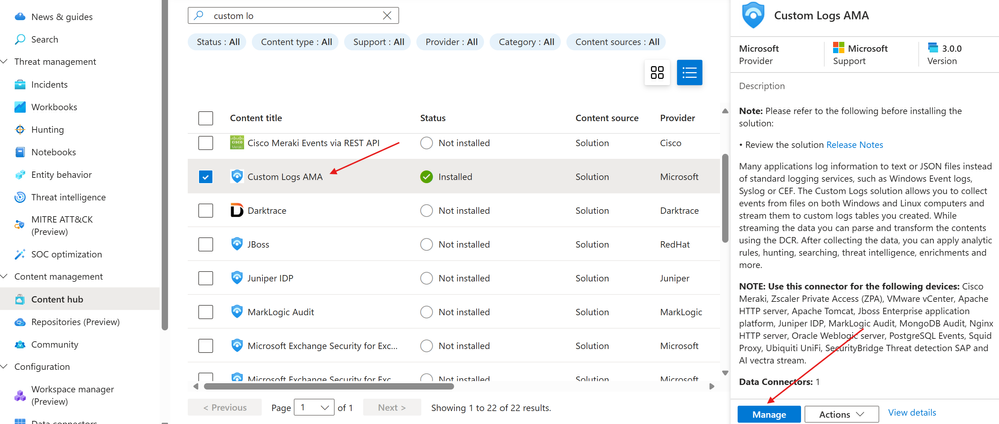Open the Content sources : All filter
This screenshot has height=424, width=999.
(x=617, y=42)
